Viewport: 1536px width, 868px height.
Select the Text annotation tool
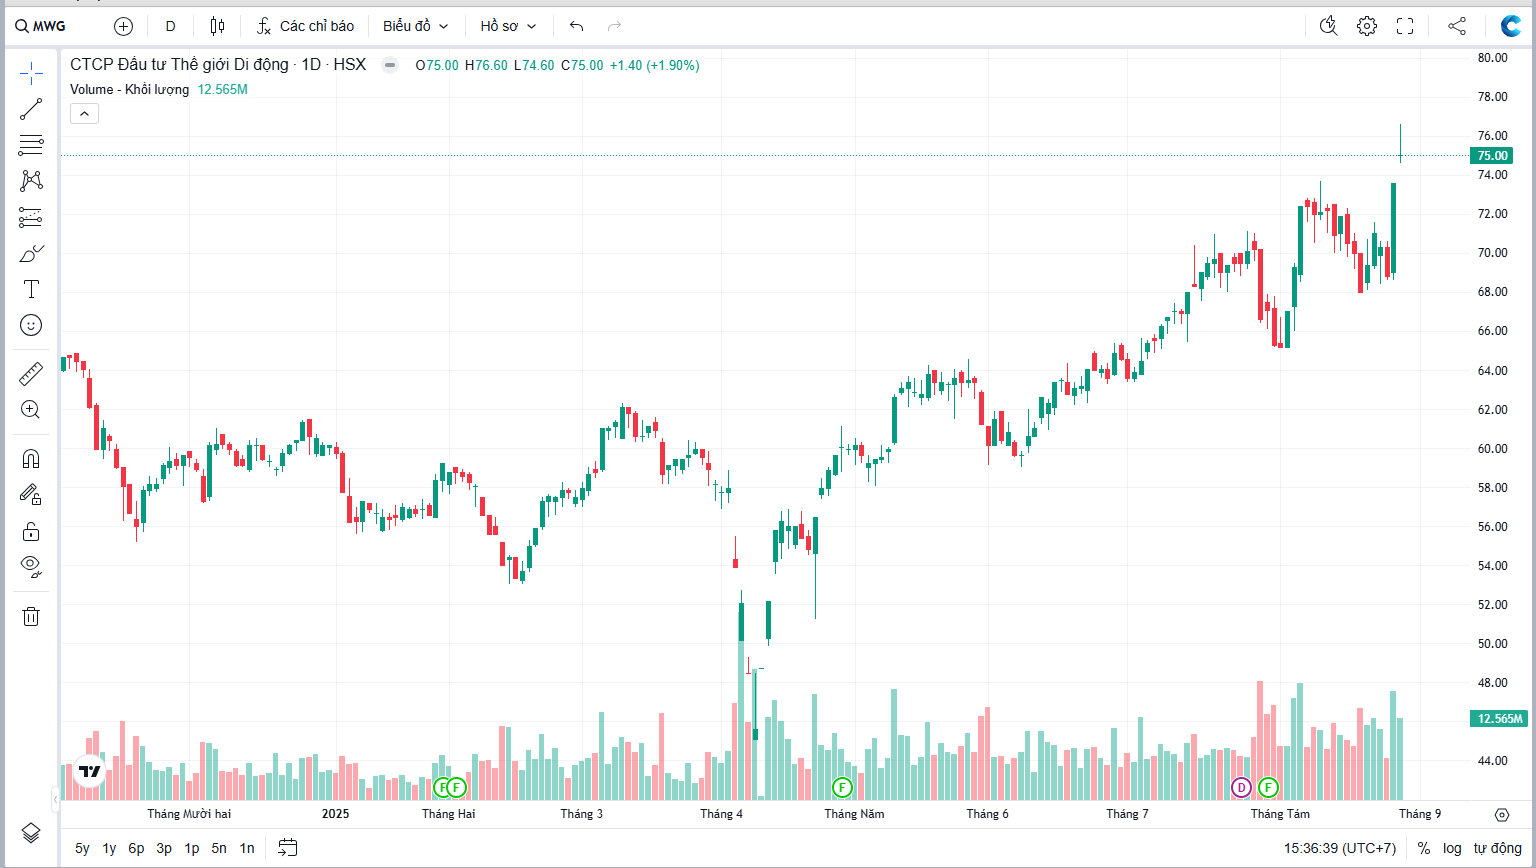(x=31, y=289)
